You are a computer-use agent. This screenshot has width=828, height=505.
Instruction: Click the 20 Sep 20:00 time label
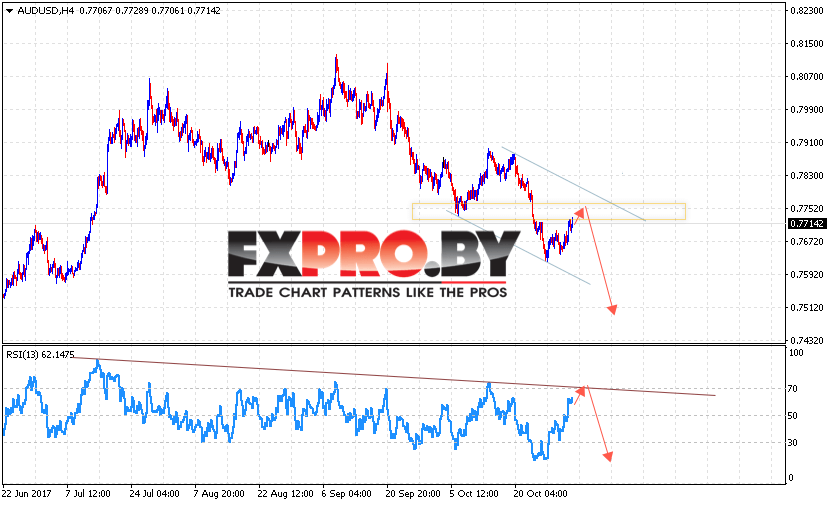[x=413, y=494]
